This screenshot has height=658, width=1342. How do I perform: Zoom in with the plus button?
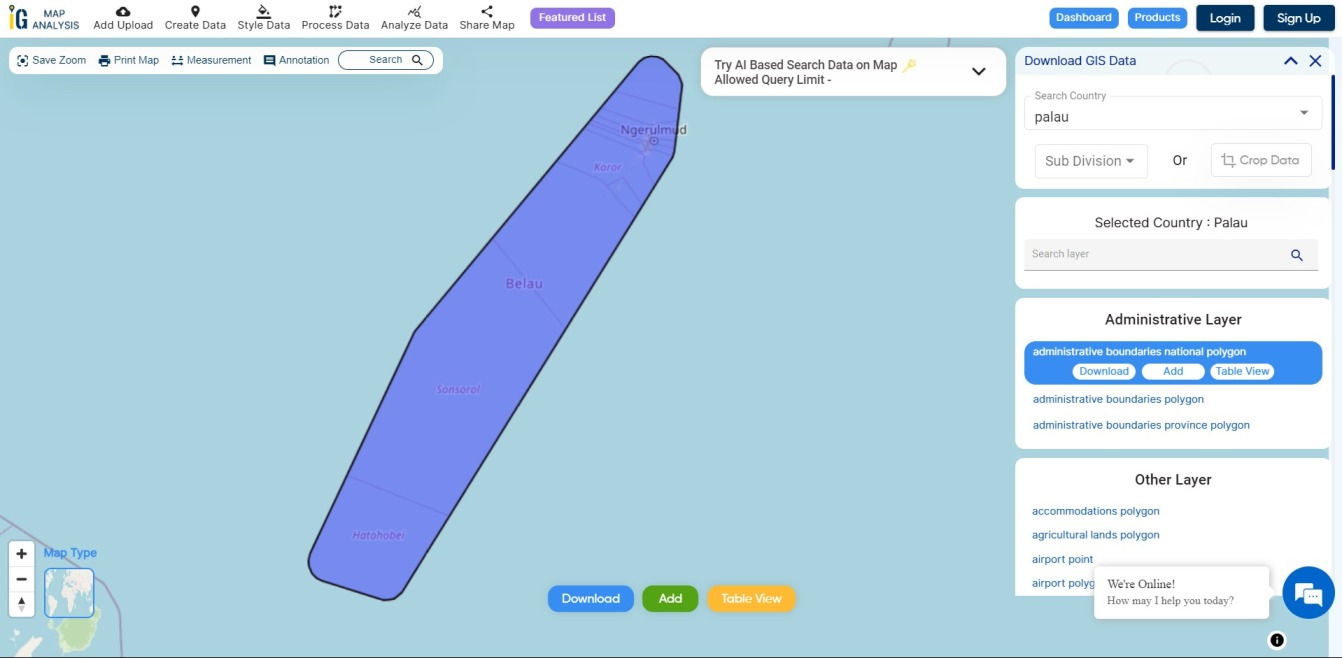click(x=21, y=554)
